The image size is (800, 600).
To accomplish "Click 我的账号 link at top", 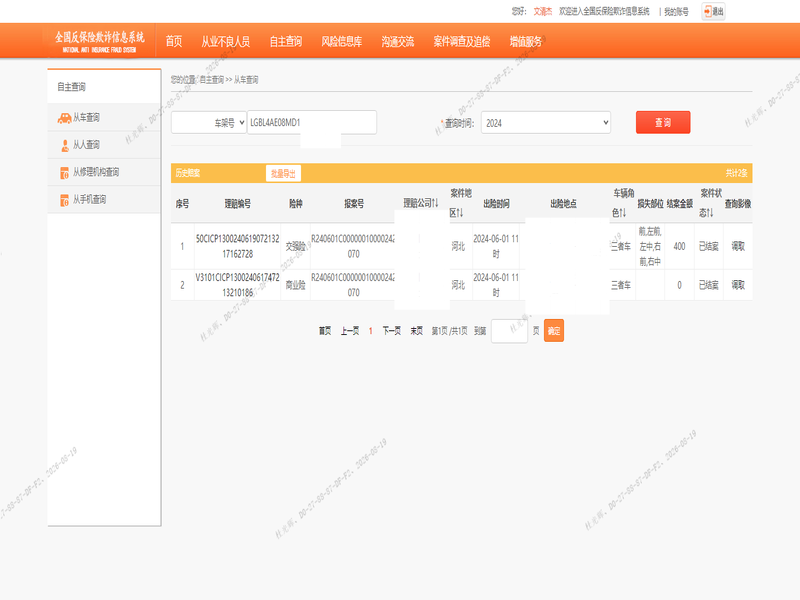I will point(676,11).
